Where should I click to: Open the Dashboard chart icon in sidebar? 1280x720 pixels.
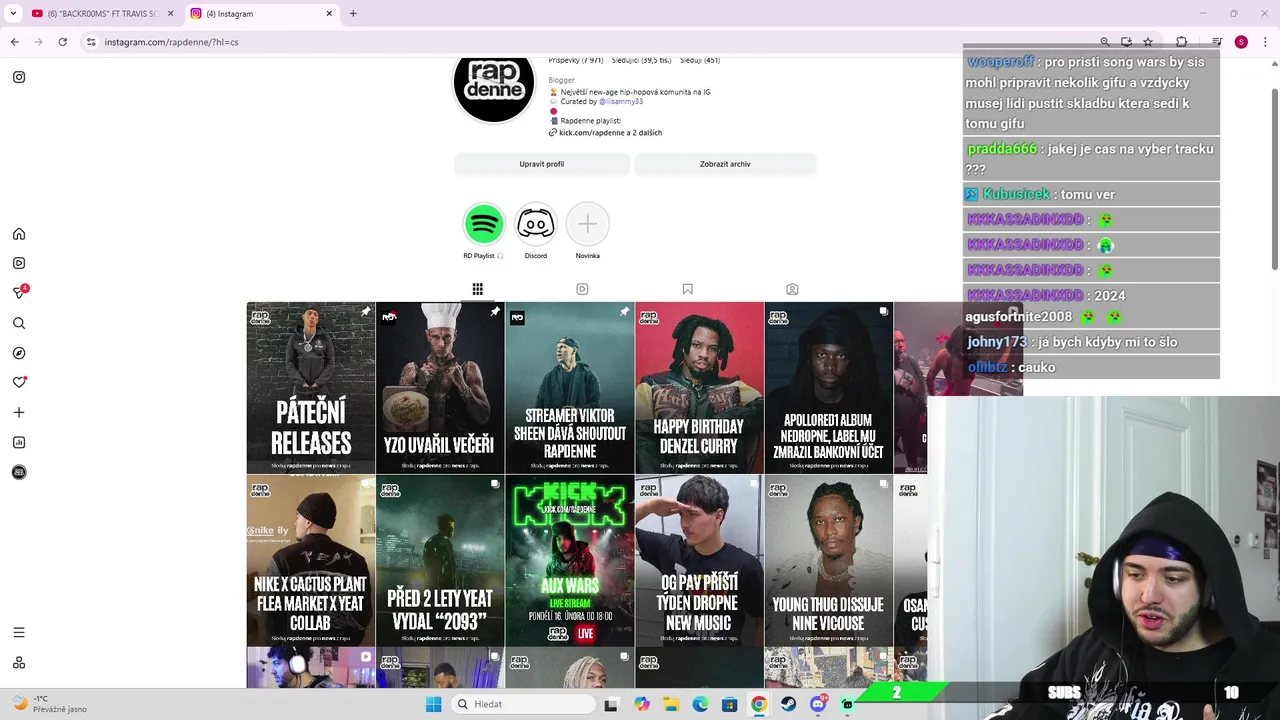pyautogui.click(x=19, y=442)
